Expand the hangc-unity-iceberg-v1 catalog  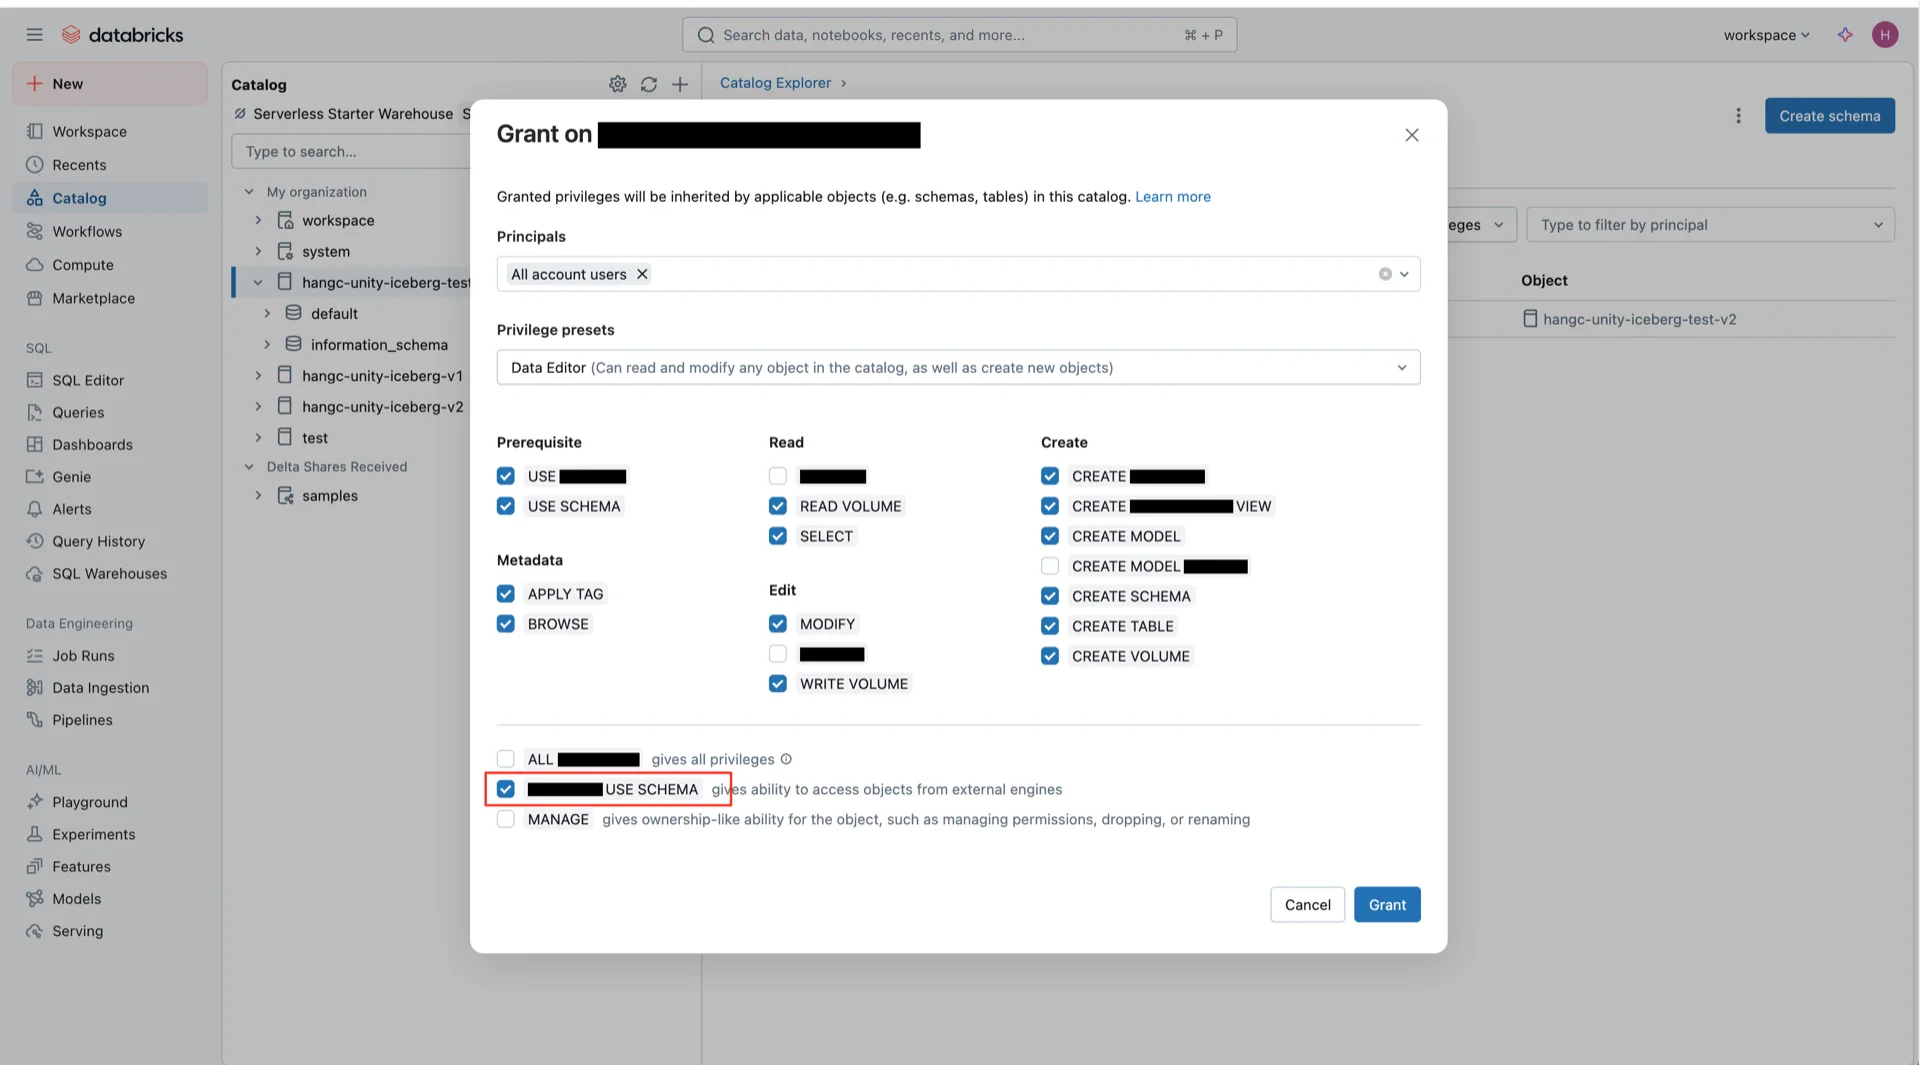tap(258, 376)
